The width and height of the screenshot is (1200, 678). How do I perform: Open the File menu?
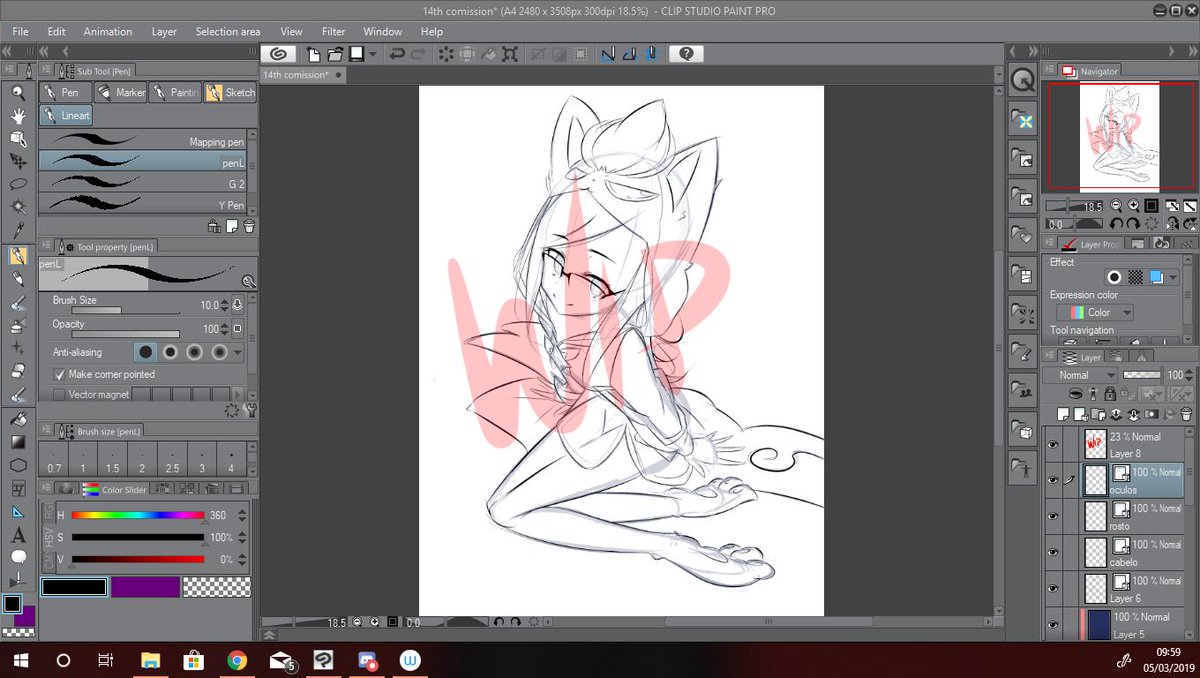[20, 32]
